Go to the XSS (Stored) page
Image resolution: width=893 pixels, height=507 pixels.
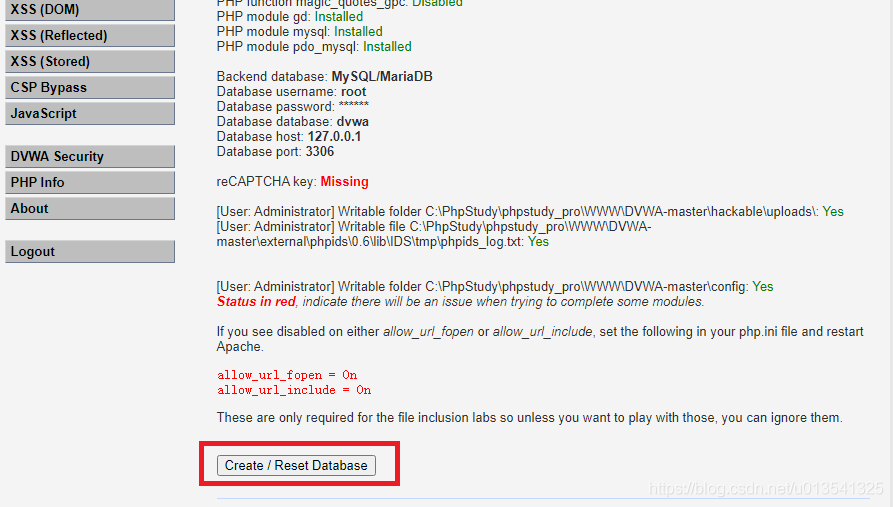tap(88, 62)
